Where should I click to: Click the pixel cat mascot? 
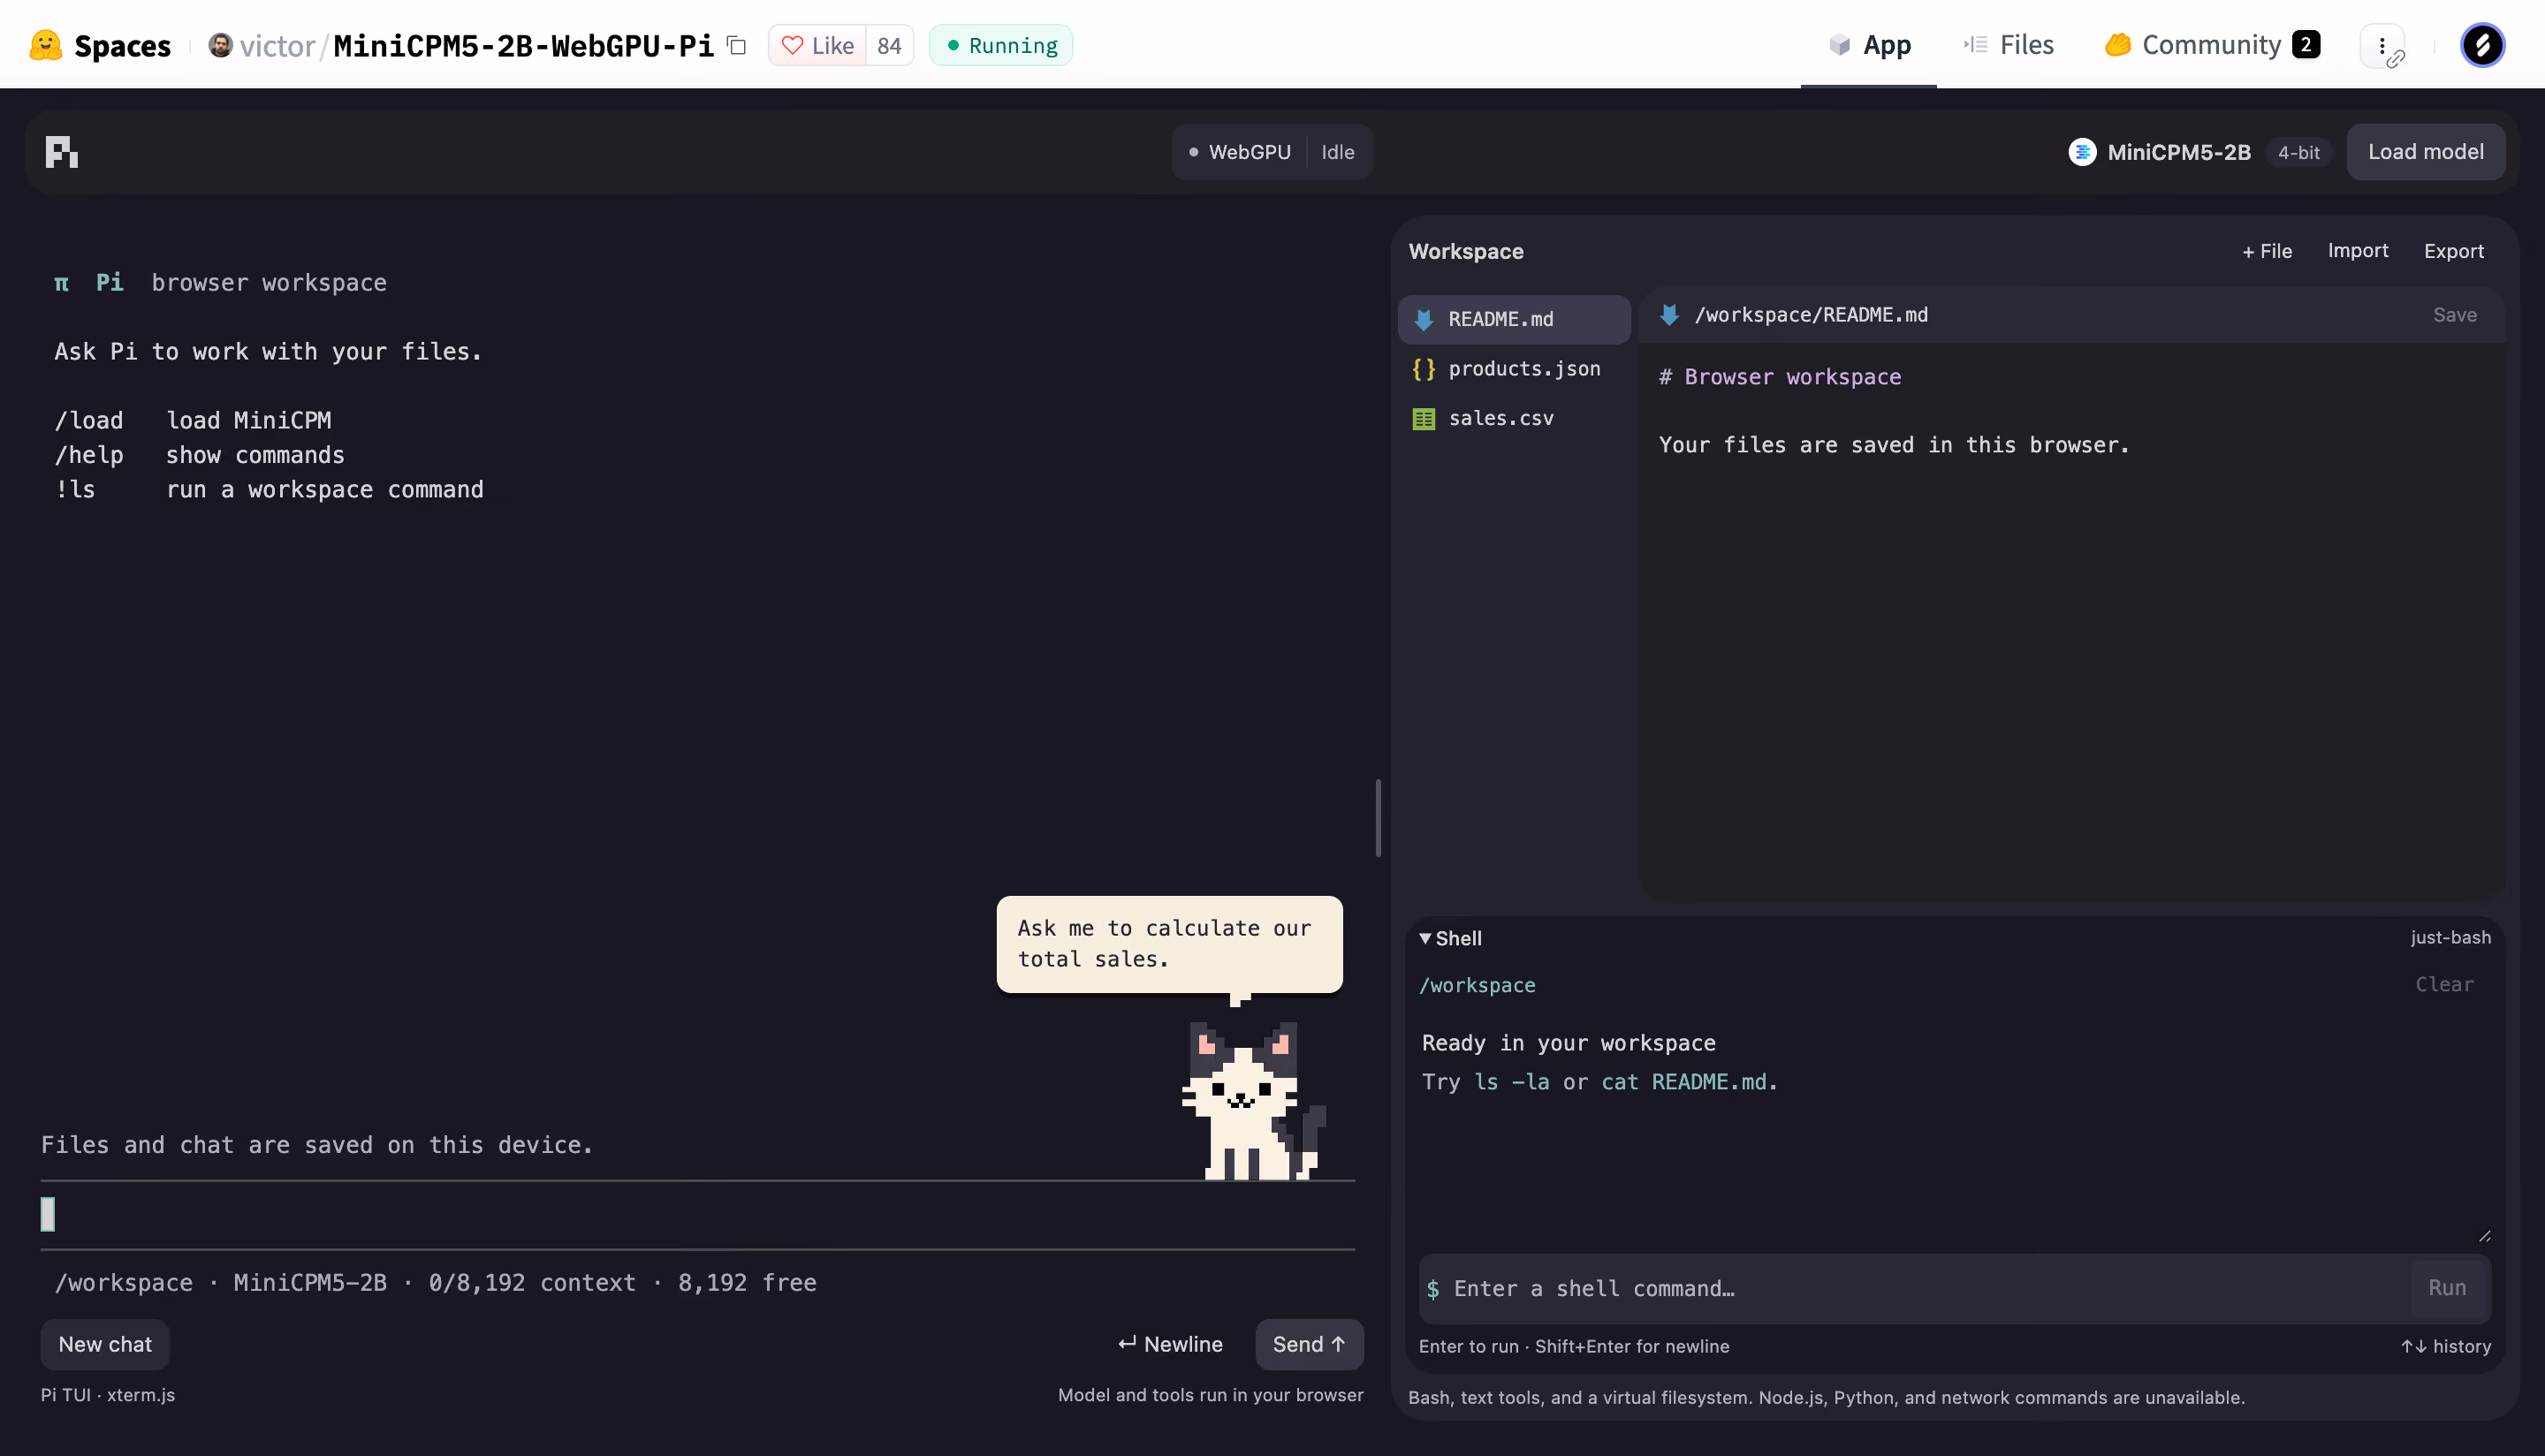[1253, 1100]
